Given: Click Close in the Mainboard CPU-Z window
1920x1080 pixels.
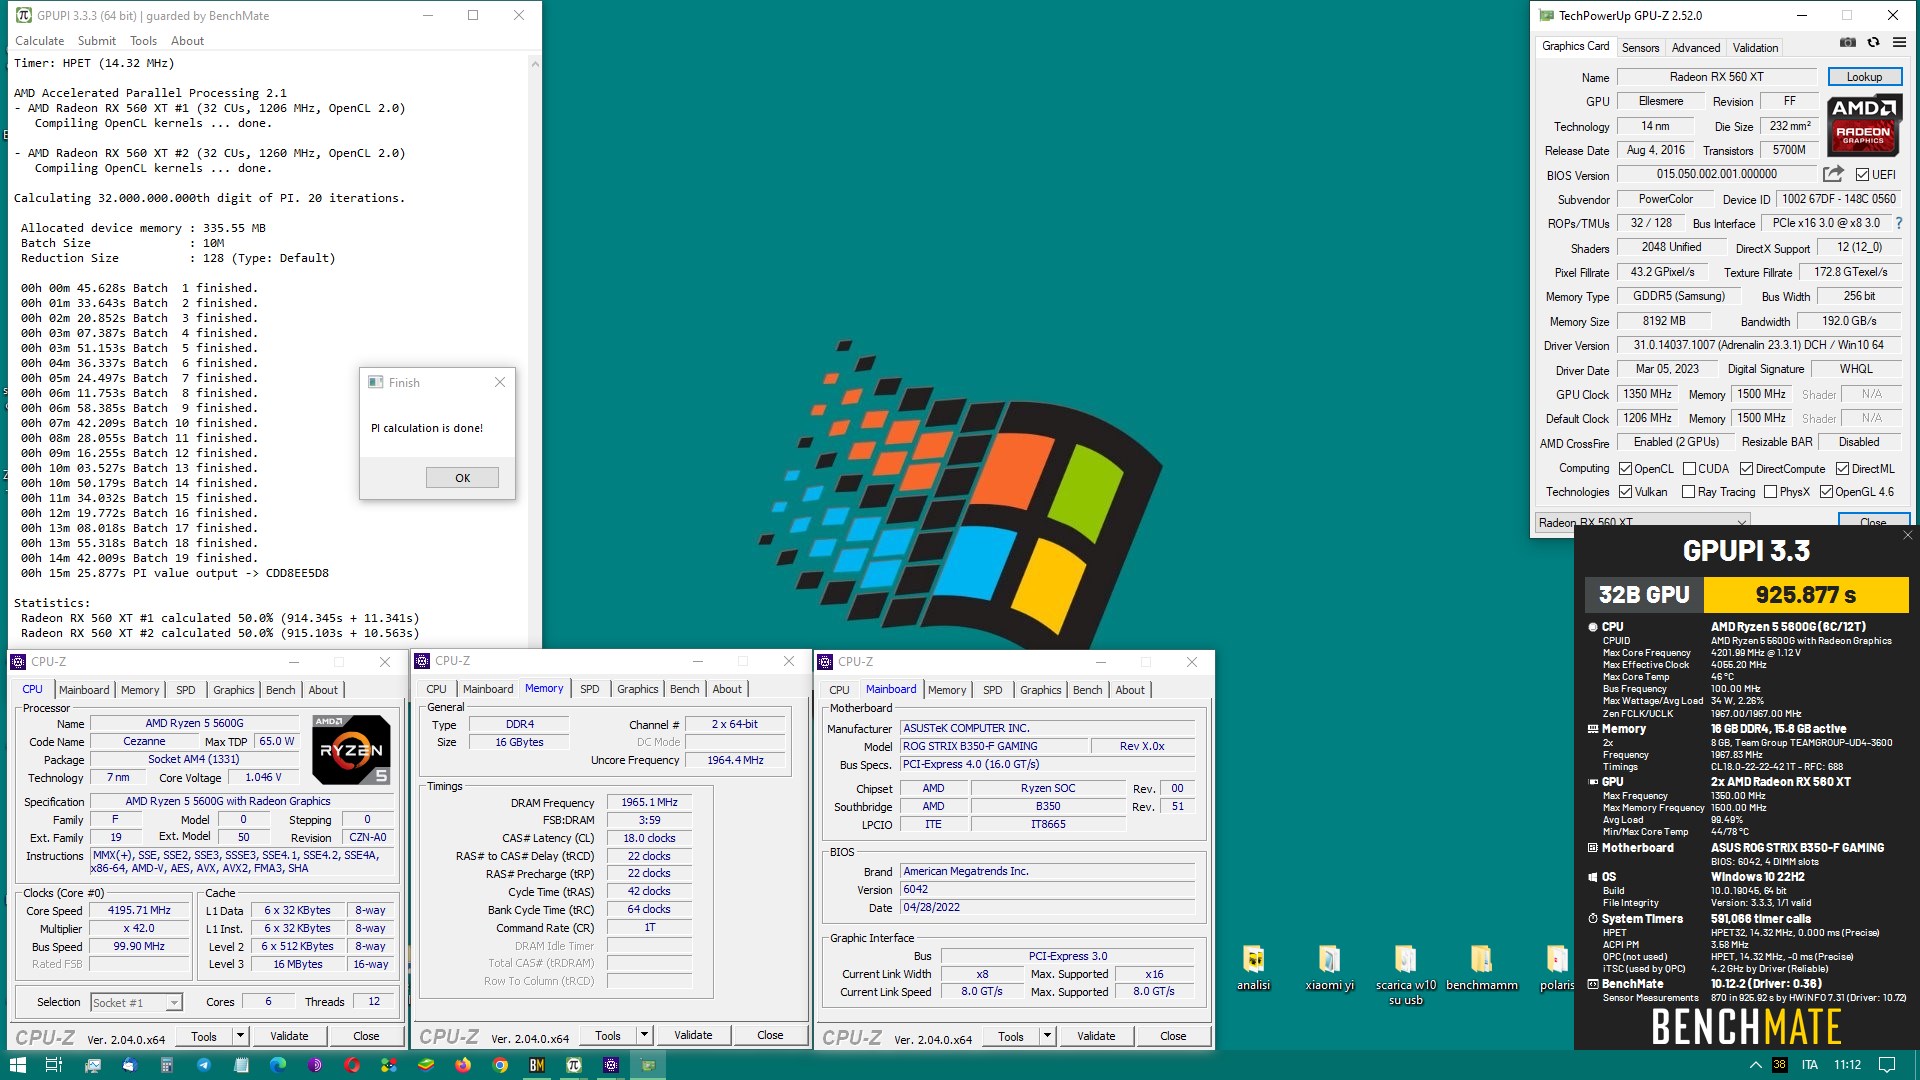Looking at the screenshot, I should 1173,1036.
